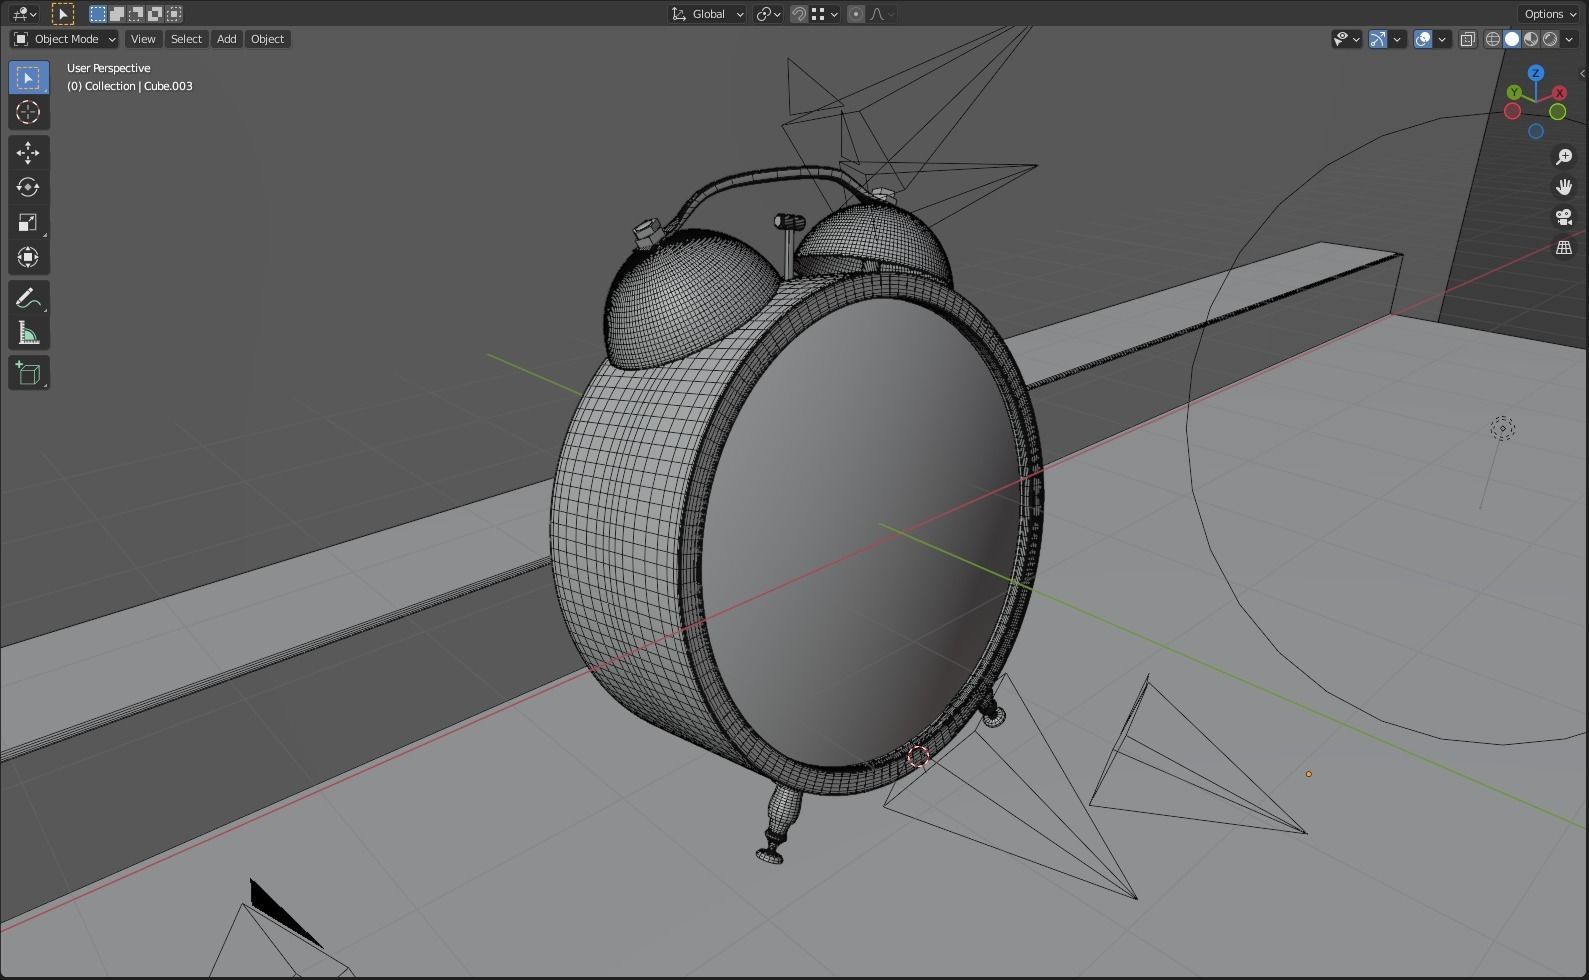Select the Scale tool
This screenshot has width=1589, height=980.
coord(28,223)
